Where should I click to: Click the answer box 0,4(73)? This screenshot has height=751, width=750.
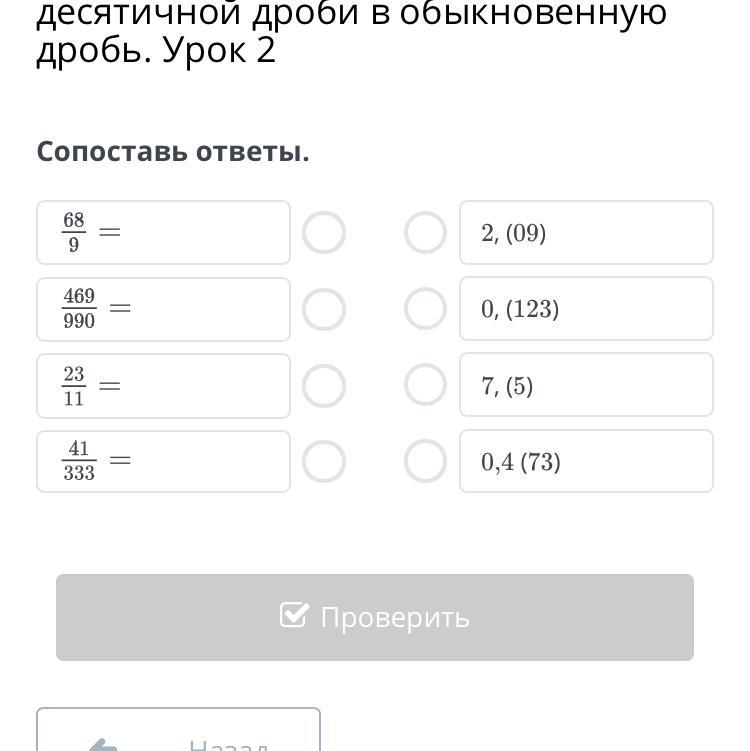[586, 462]
